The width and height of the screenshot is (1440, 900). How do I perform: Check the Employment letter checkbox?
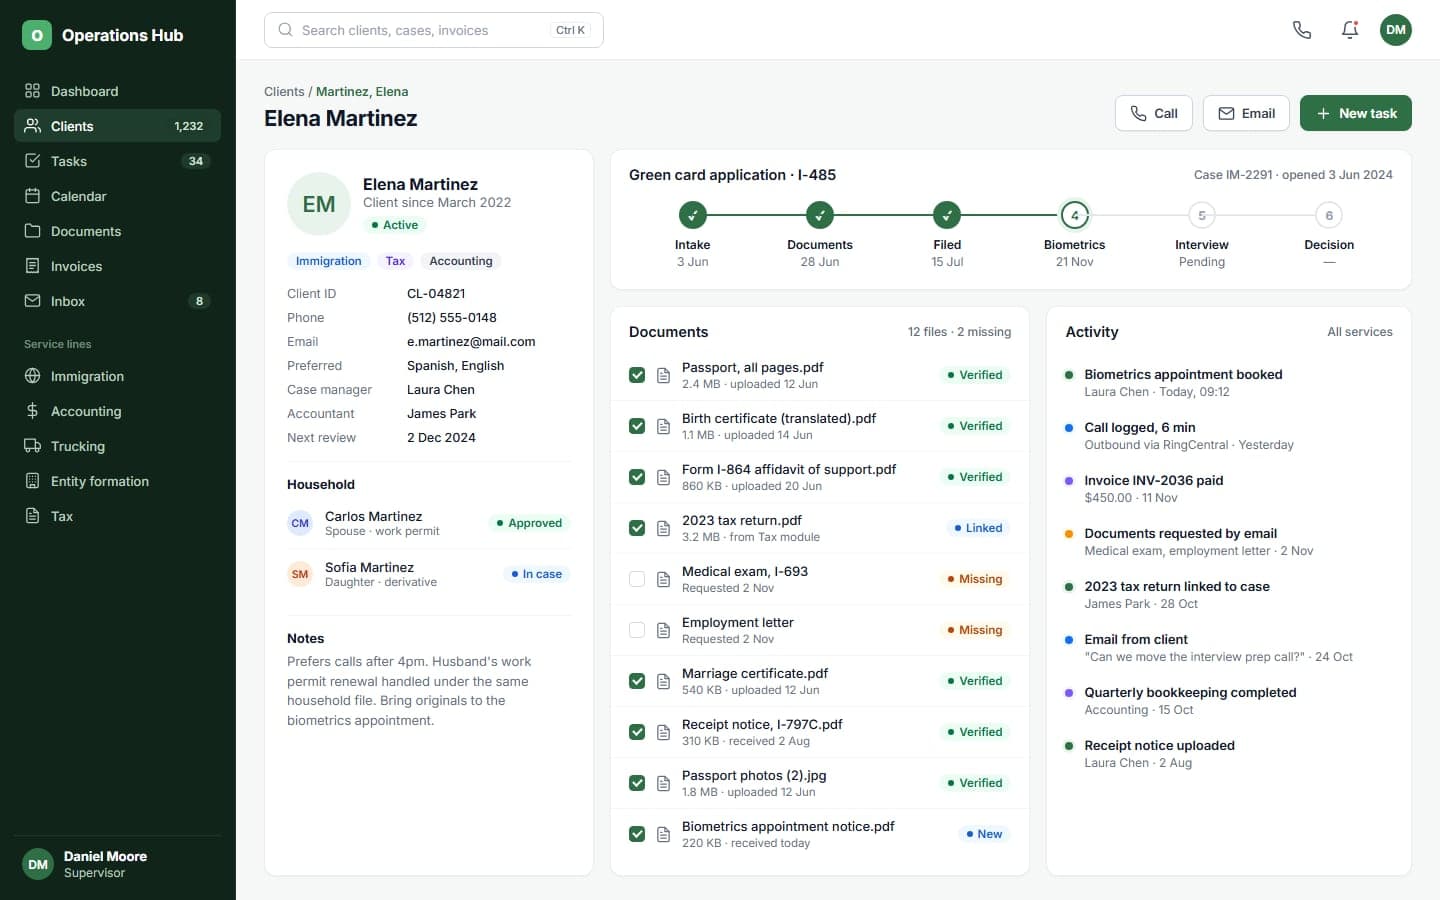(x=637, y=630)
